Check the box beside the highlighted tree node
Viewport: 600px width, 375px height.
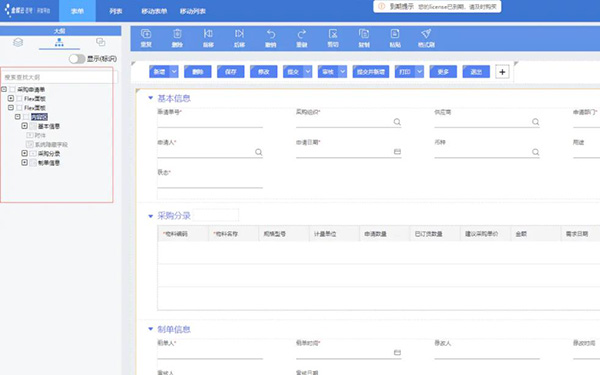point(26,117)
